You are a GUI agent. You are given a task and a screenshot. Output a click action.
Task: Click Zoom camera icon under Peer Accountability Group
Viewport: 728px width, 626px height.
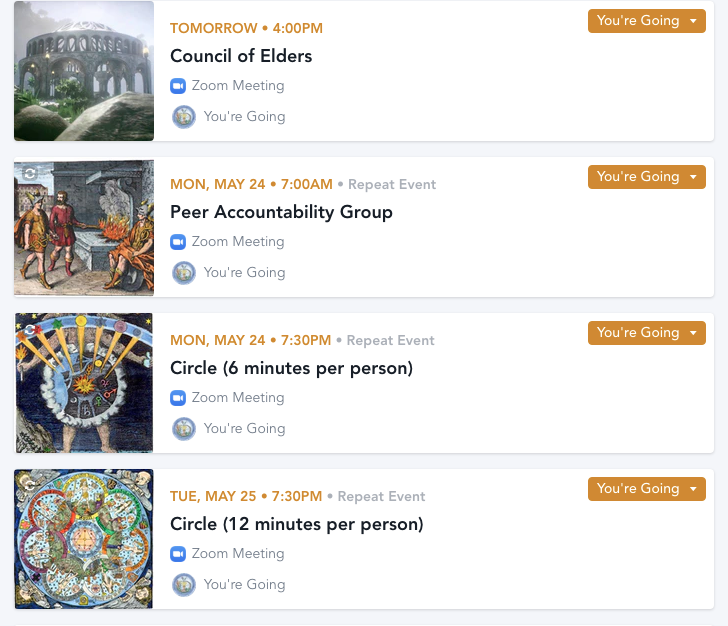coord(179,242)
